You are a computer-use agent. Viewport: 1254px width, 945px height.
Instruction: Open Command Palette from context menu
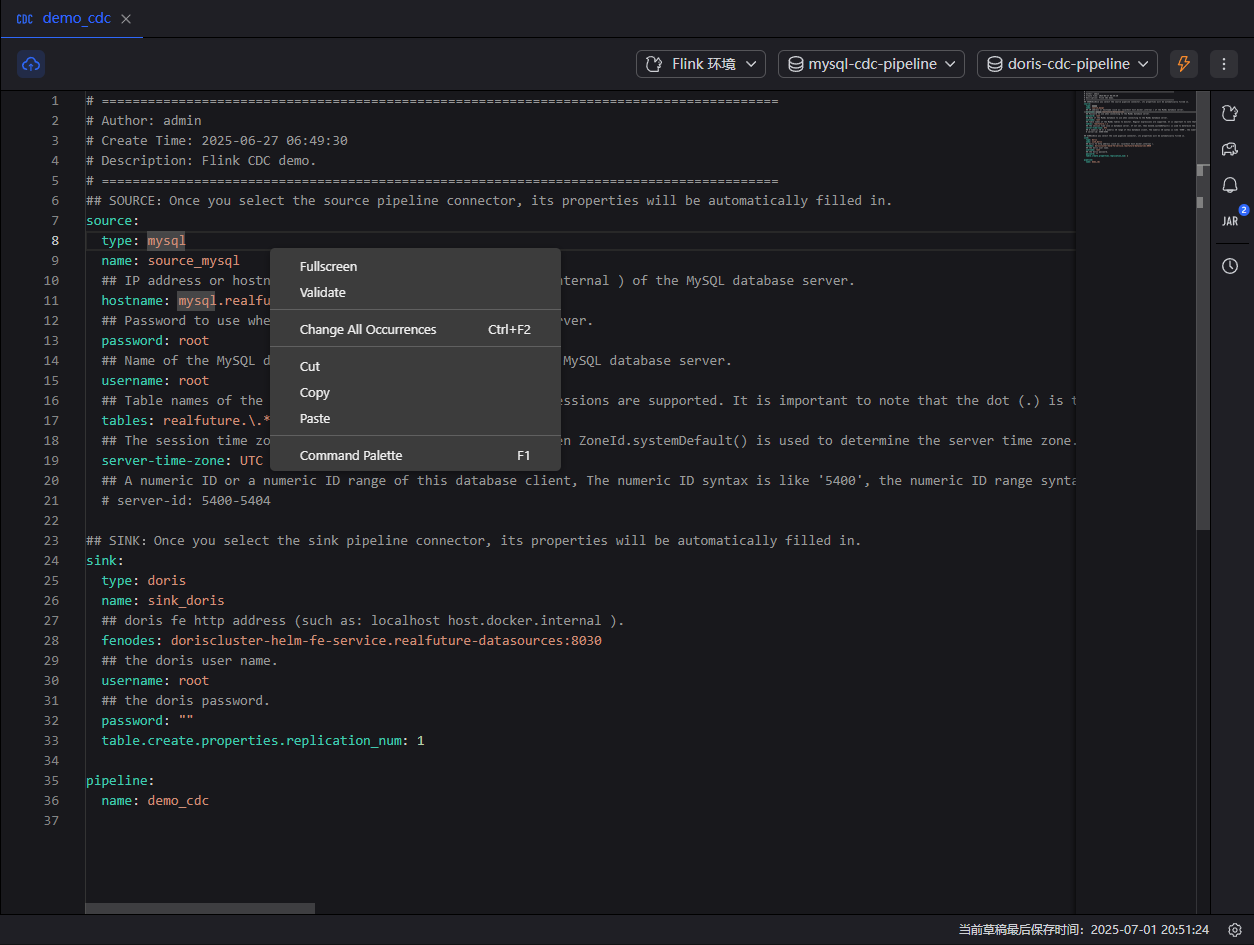pyautogui.click(x=351, y=456)
